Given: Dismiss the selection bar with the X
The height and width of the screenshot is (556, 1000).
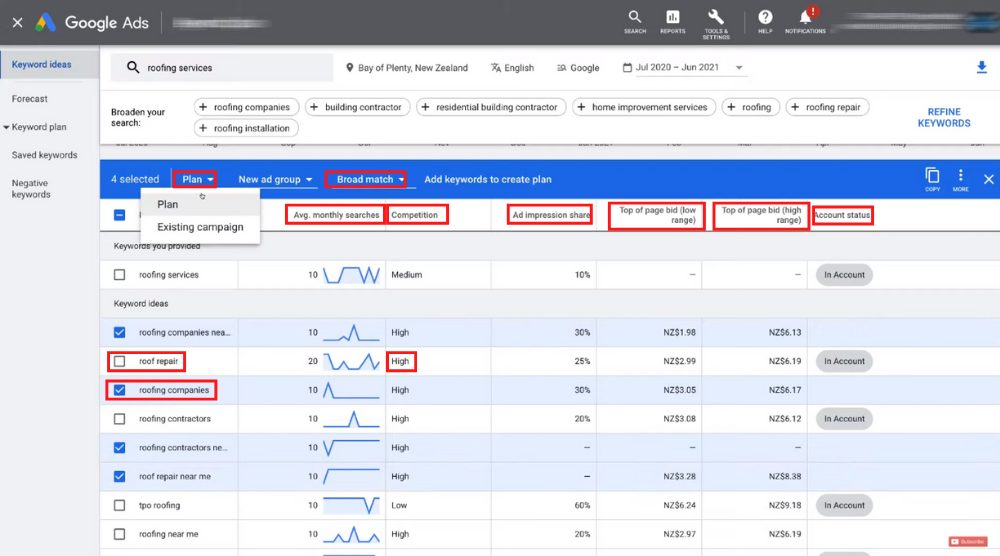Looking at the screenshot, I should (989, 179).
